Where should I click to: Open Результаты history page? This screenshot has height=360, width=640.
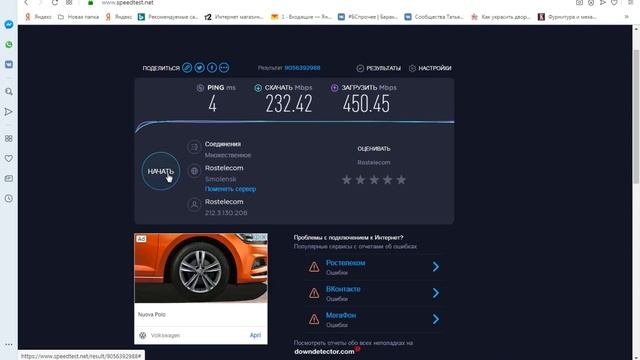point(379,68)
